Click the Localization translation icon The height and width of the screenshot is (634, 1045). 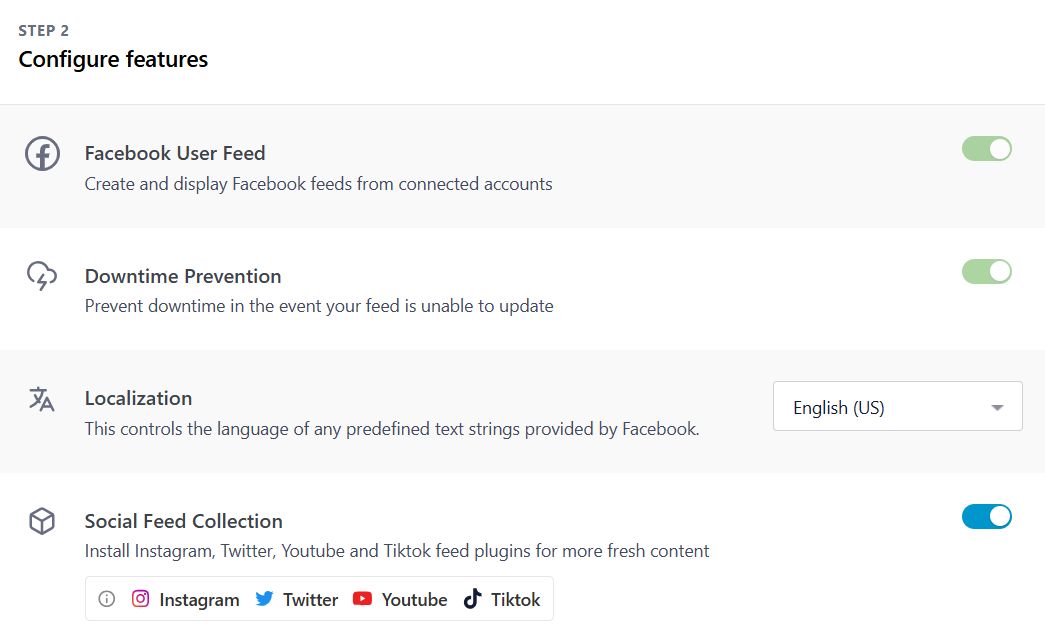[41, 400]
